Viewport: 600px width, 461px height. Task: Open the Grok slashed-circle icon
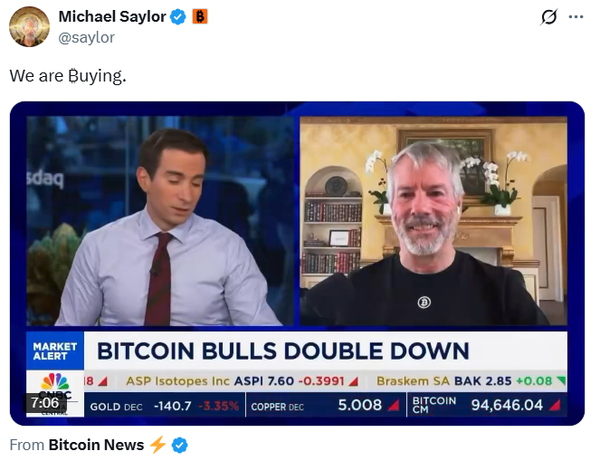click(x=549, y=17)
